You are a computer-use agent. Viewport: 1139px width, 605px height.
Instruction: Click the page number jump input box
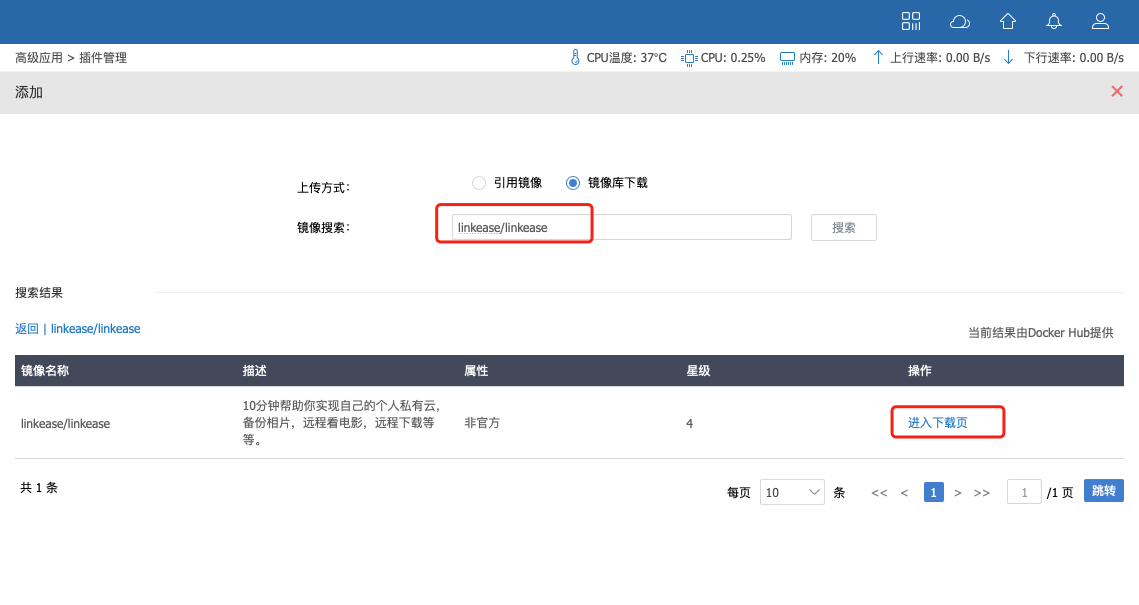(1024, 492)
